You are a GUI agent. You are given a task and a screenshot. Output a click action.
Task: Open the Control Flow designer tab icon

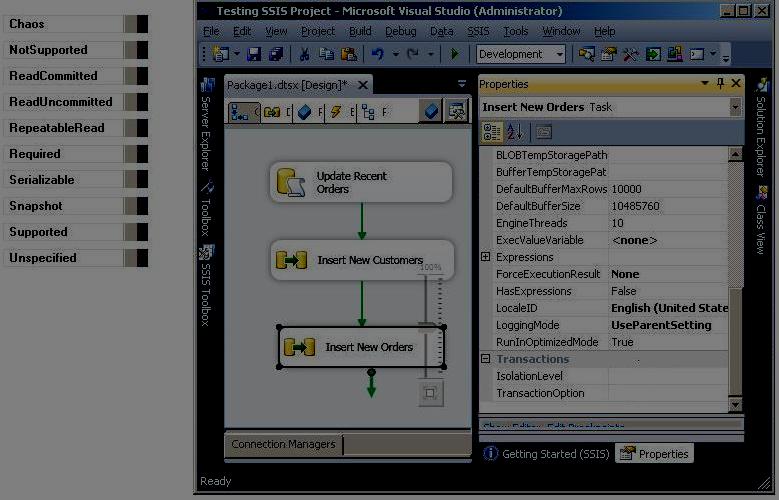[239, 112]
